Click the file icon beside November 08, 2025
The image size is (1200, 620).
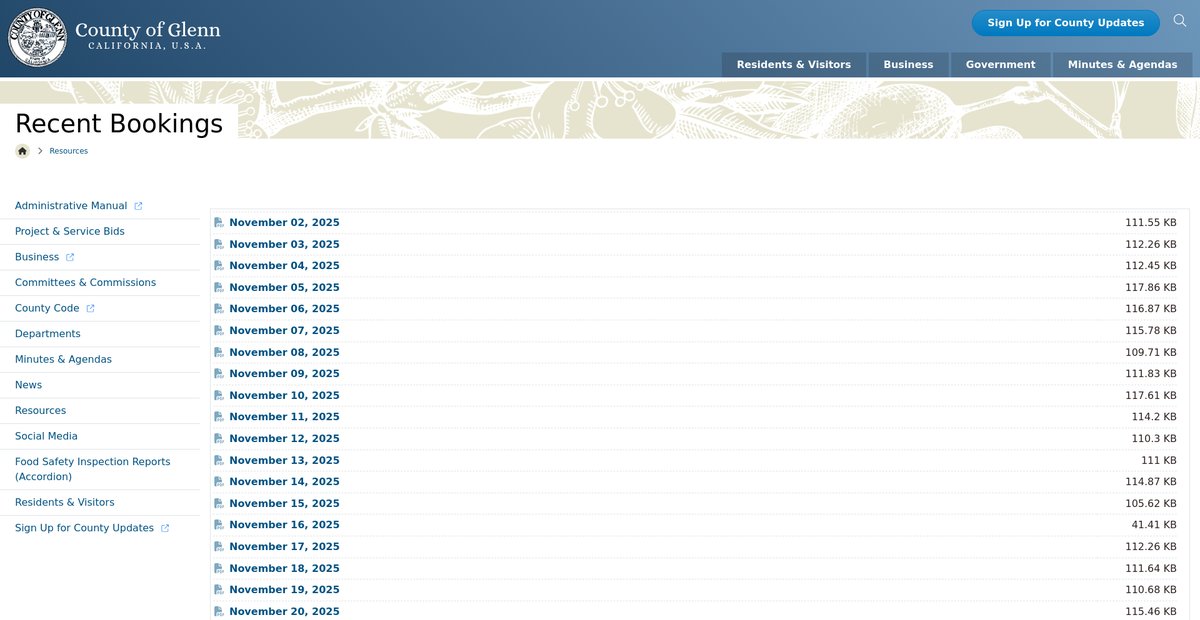click(x=219, y=352)
